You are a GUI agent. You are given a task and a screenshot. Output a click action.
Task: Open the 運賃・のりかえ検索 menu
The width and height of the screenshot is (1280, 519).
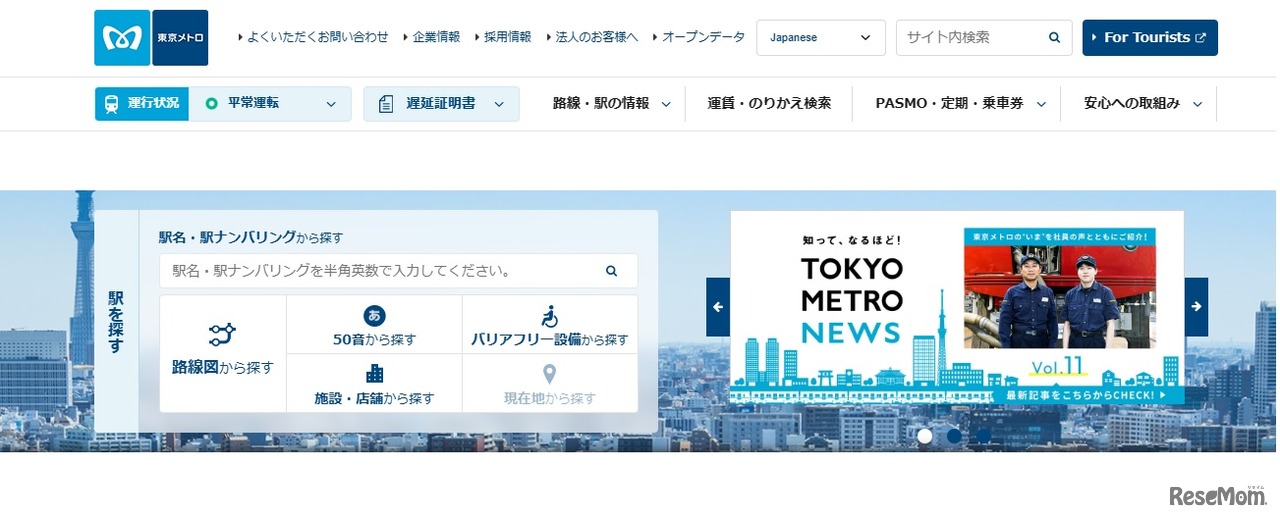coord(769,103)
